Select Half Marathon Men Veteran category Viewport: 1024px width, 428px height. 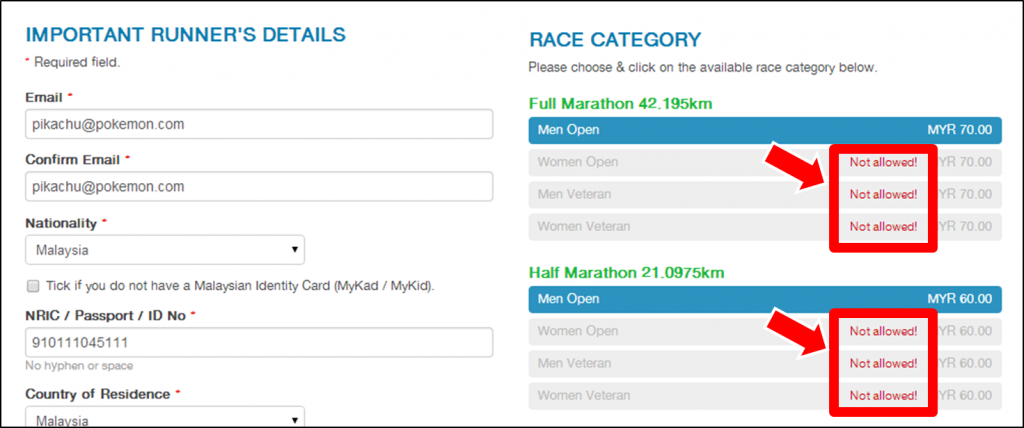point(765,363)
